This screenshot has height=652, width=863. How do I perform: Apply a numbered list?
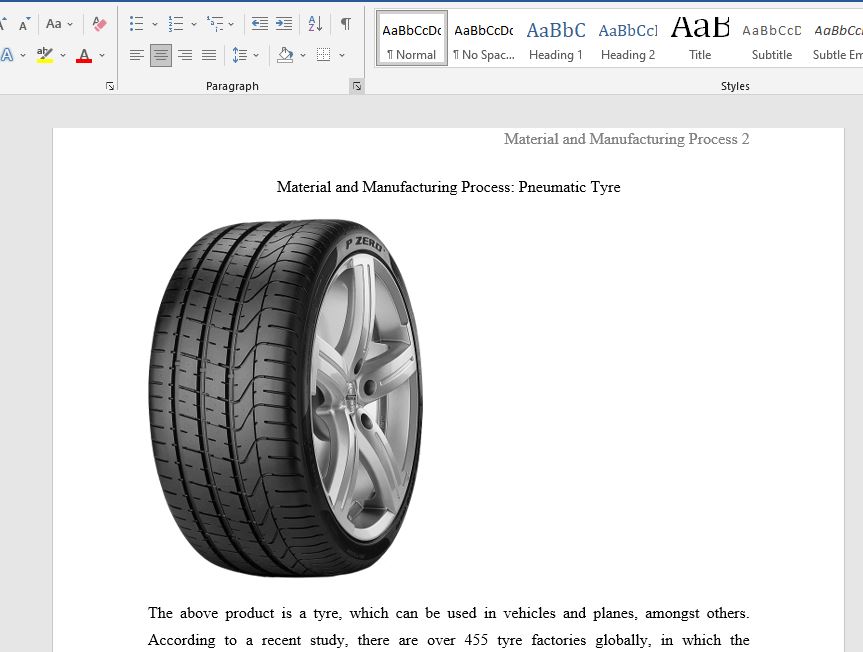tap(176, 24)
